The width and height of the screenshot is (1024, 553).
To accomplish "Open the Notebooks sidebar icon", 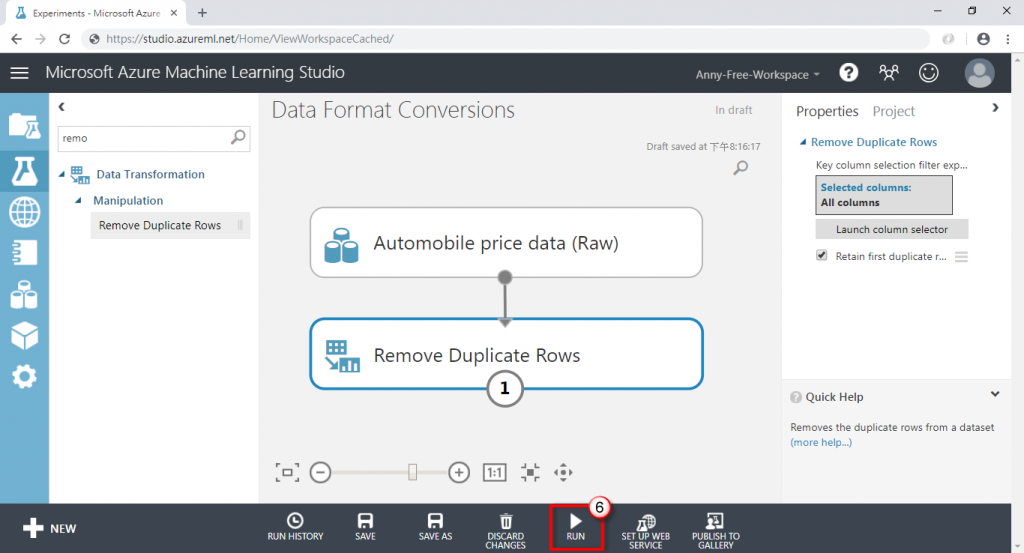I will [24, 253].
